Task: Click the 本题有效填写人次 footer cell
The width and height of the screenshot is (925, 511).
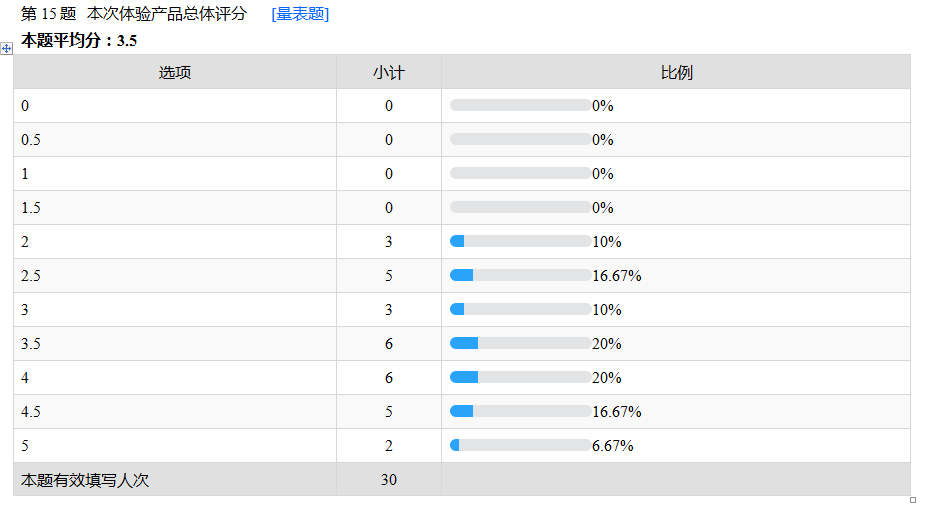Action: pyautogui.click(x=175, y=480)
